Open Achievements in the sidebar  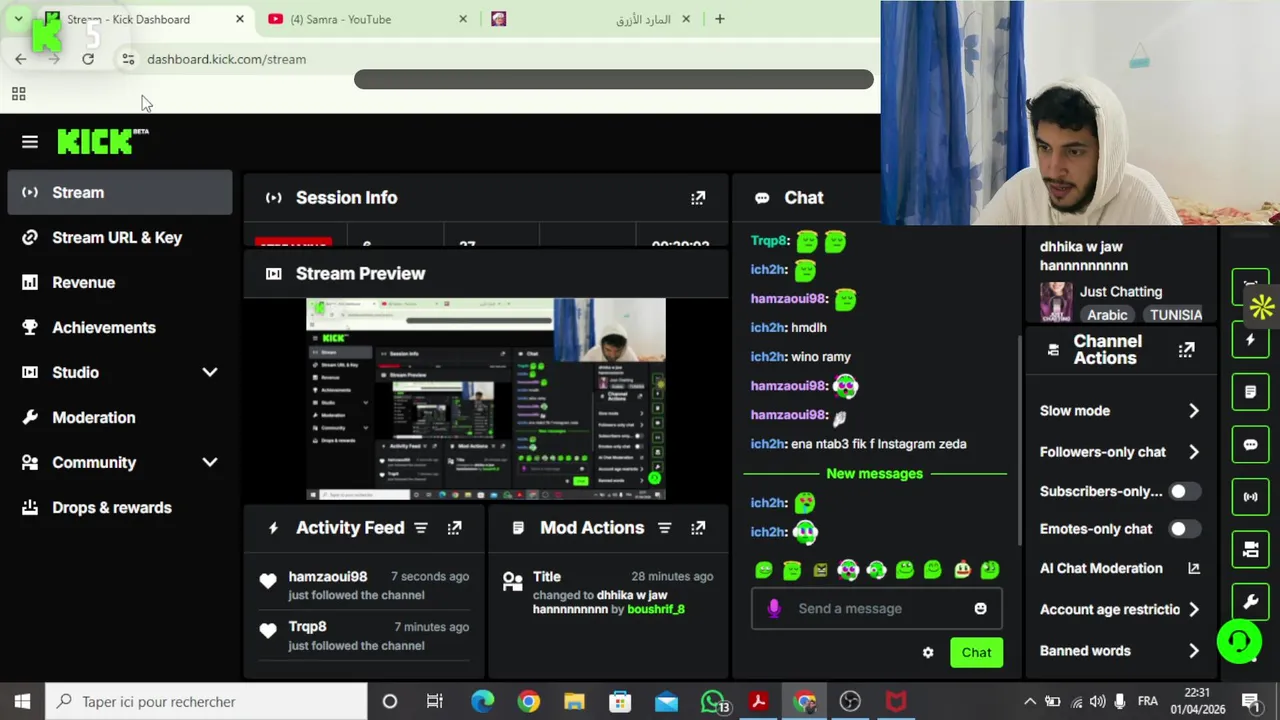(x=120, y=327)
